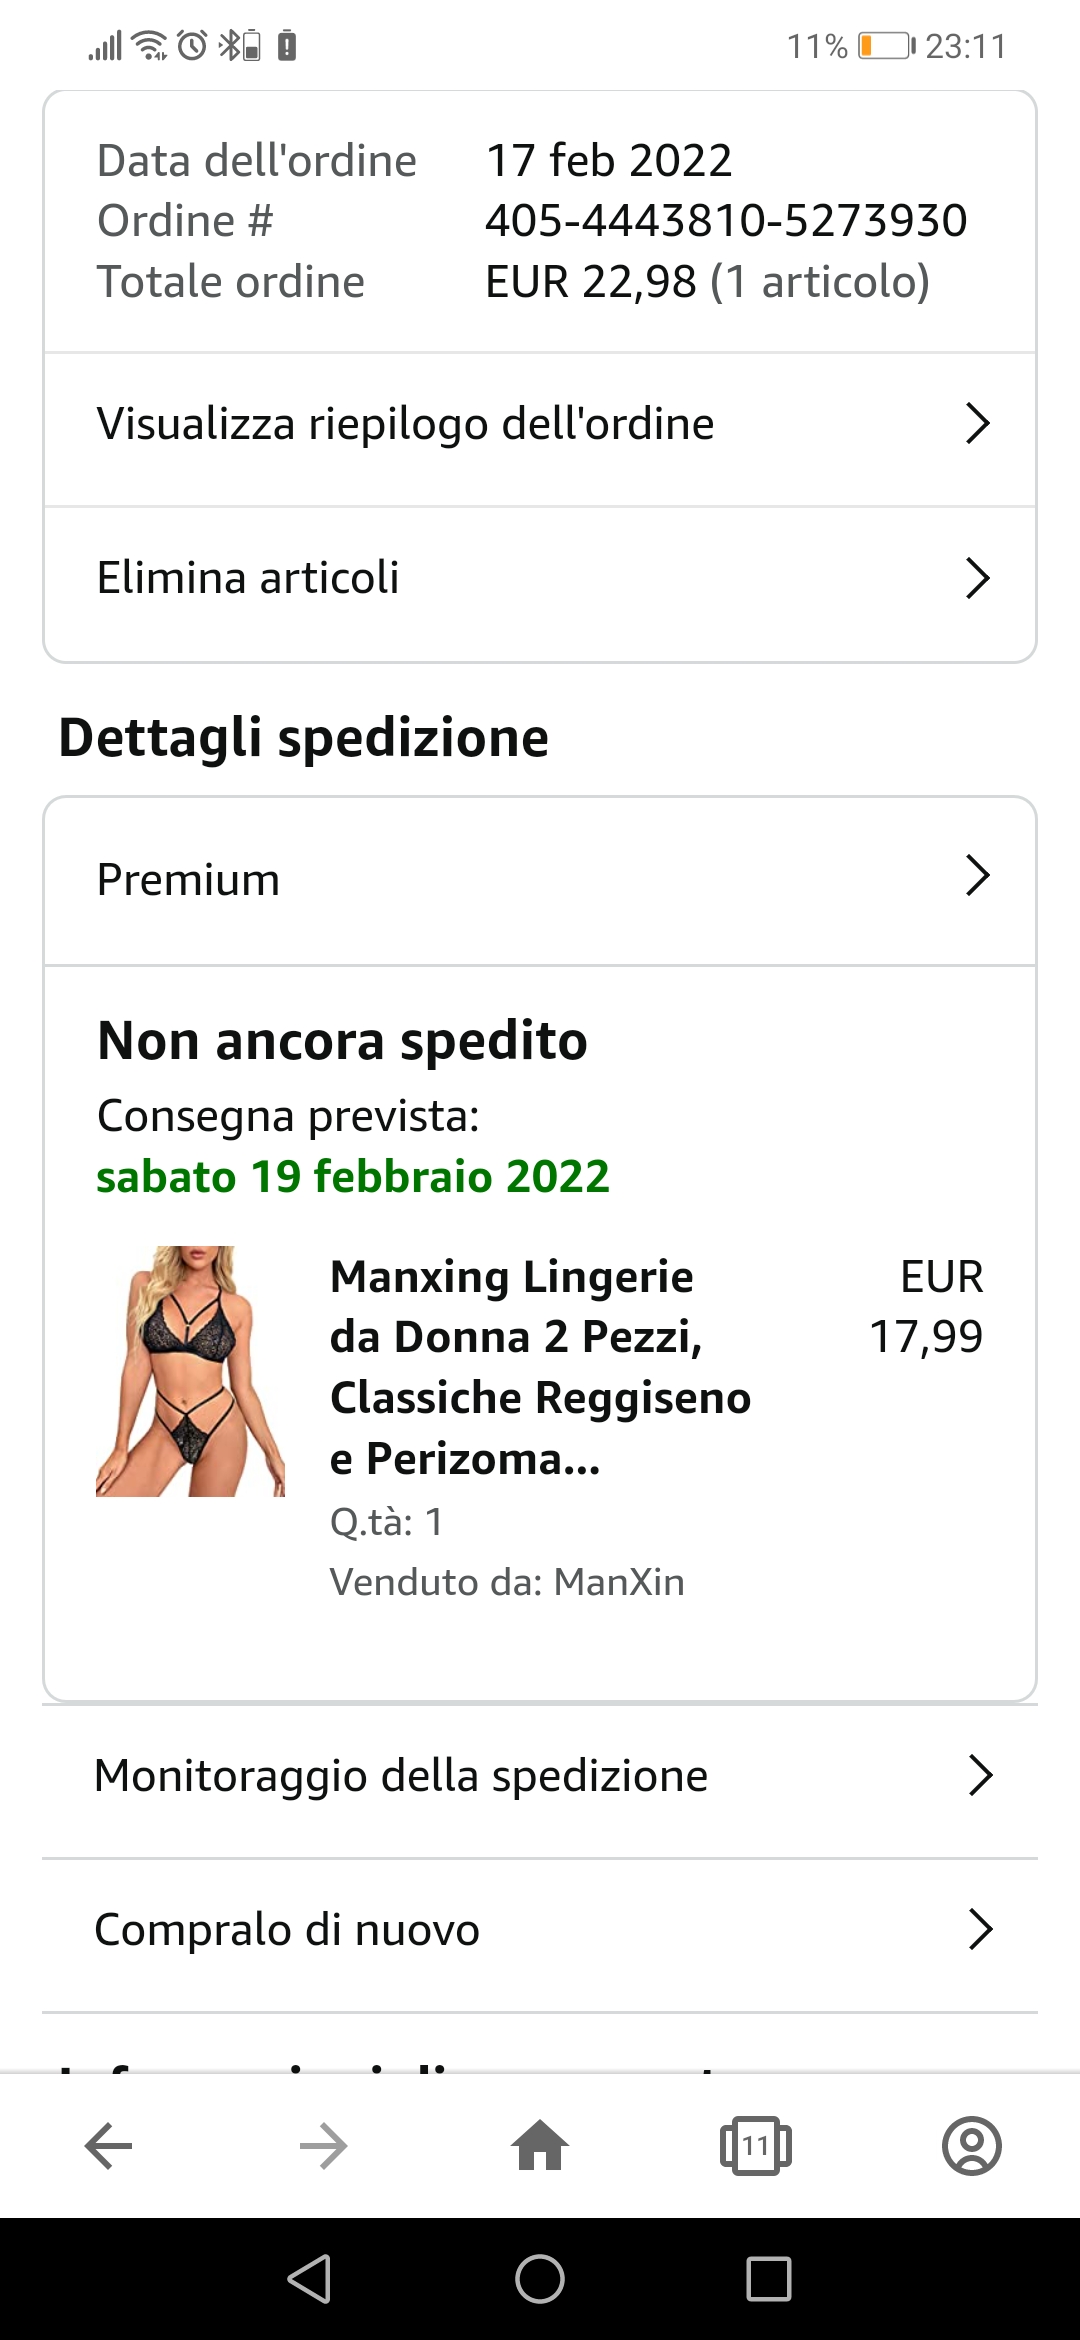The height and width of the screenshot is (2340, 1080).
Task: Tap the Elimina articoli label
Action: point(248,578)
